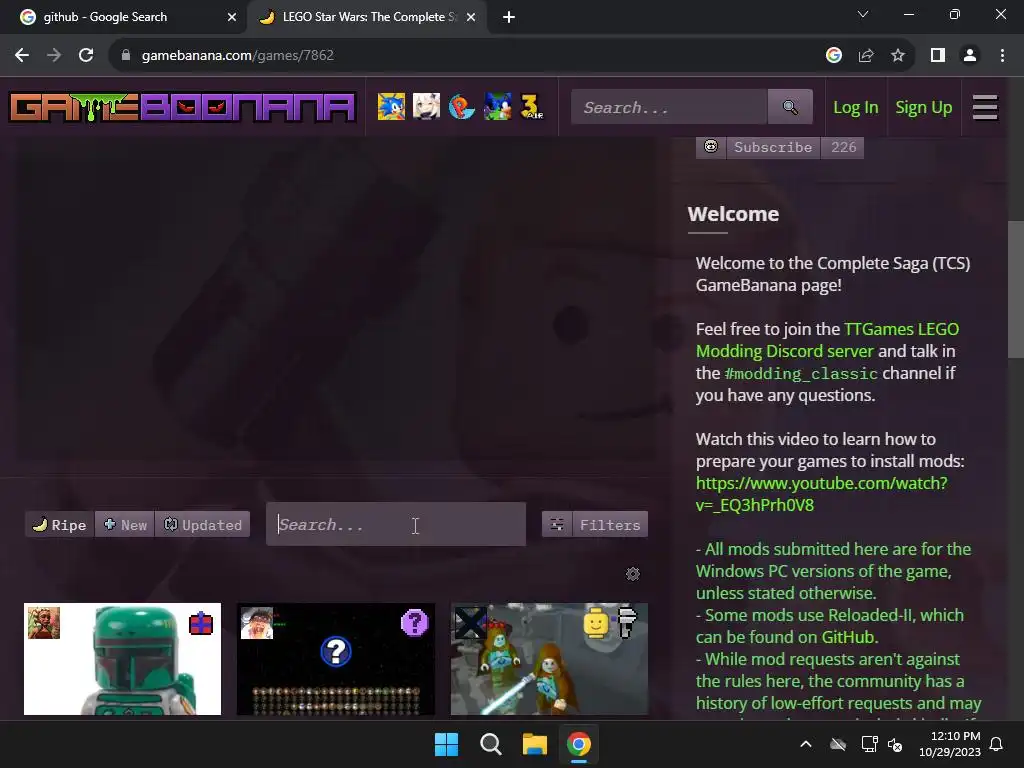The height and width of the screenshot is (768, 1024).
Task: Show hidden system tray icons
Action: click(806, 744)
